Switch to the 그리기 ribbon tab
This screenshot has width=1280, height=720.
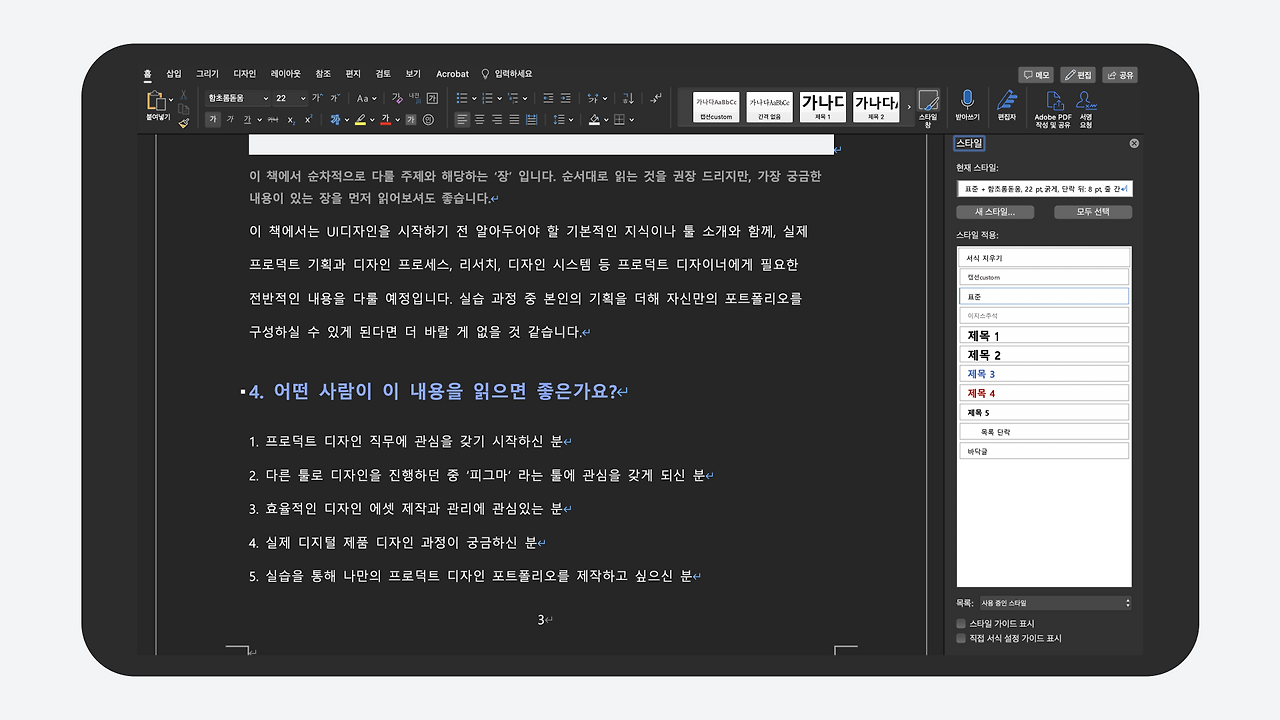click(x=207, y=74)
